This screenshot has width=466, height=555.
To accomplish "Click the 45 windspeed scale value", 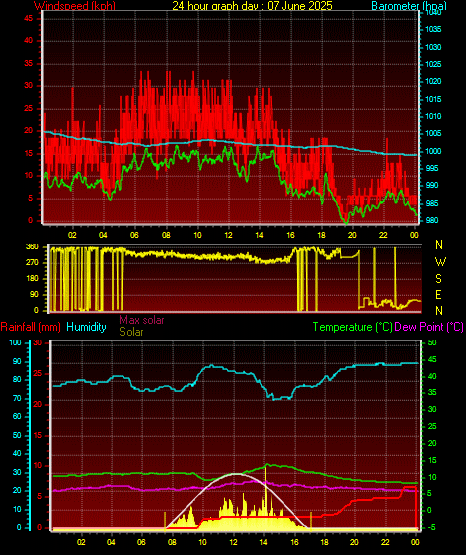I will click(x=28, y=18).
